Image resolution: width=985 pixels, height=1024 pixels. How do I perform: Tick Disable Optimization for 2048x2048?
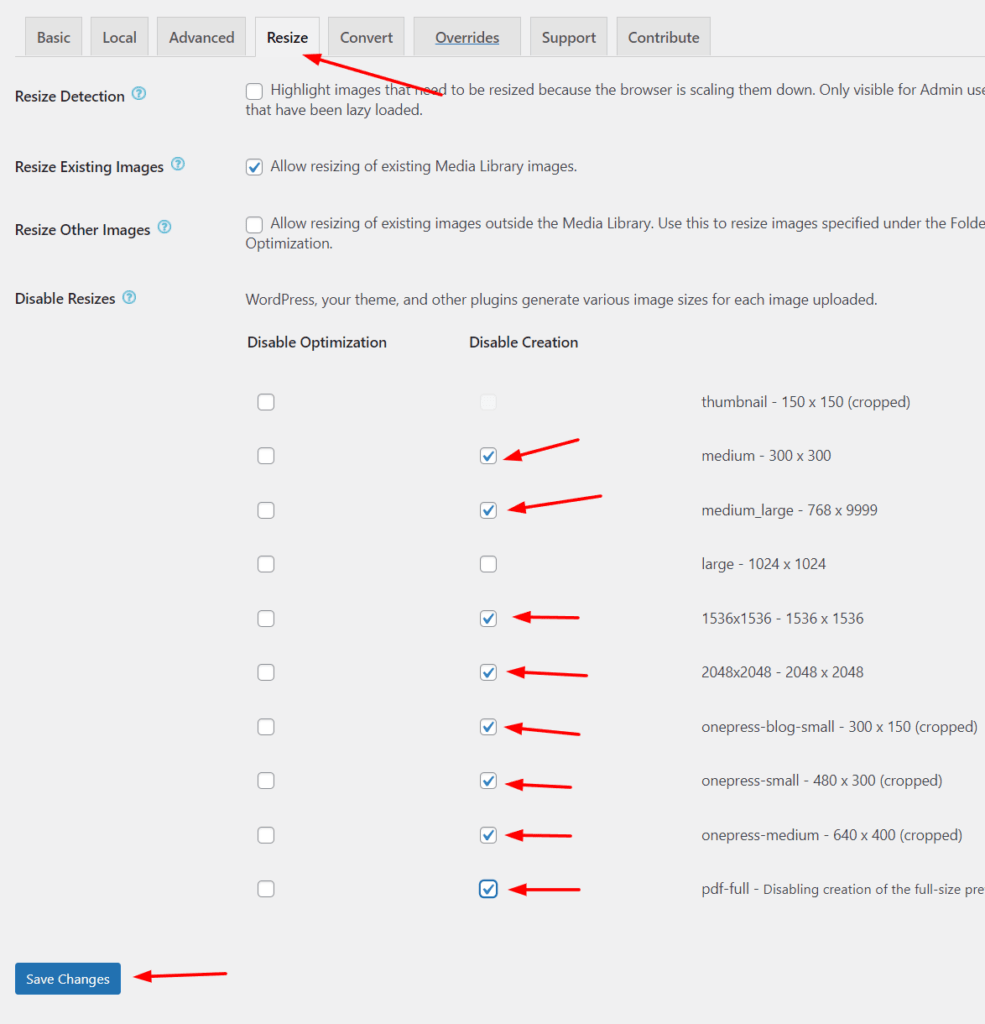pos(266,673)
